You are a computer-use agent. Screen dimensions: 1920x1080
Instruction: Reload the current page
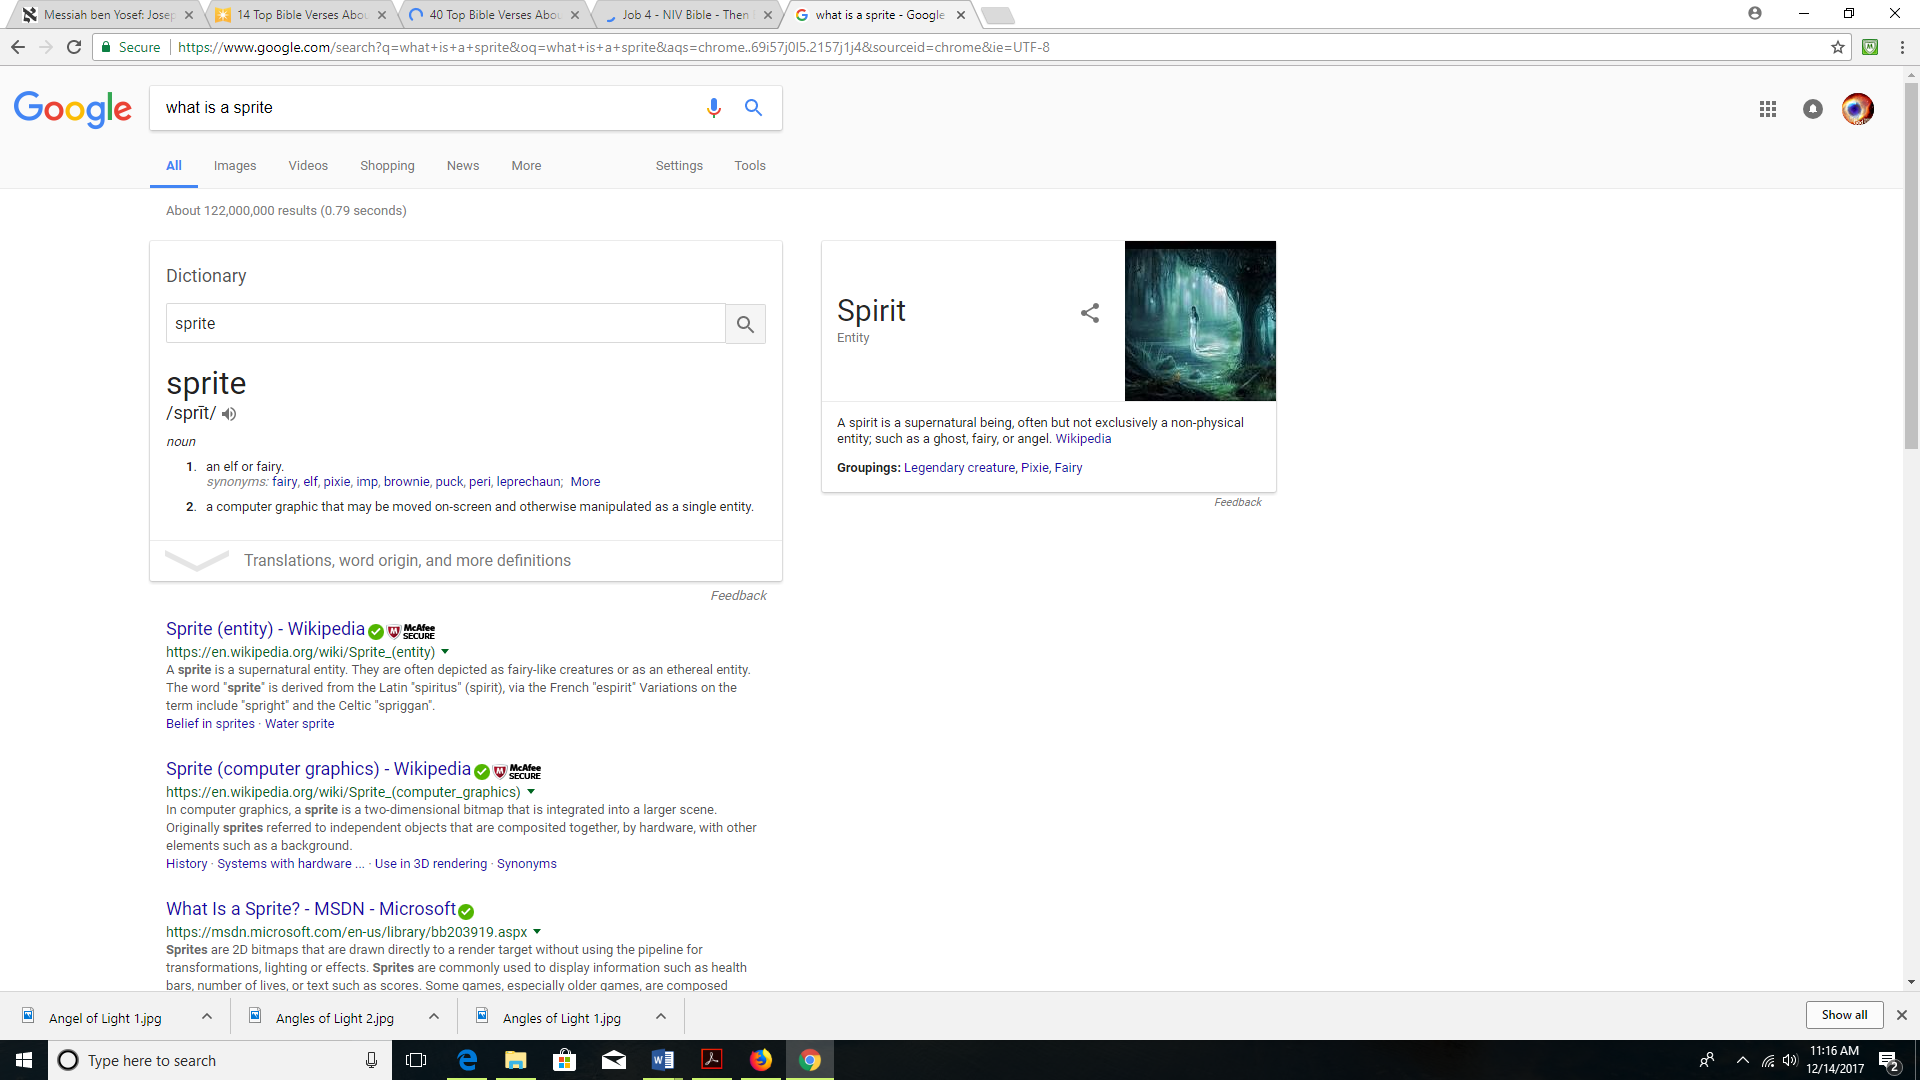tap(74, 47)
